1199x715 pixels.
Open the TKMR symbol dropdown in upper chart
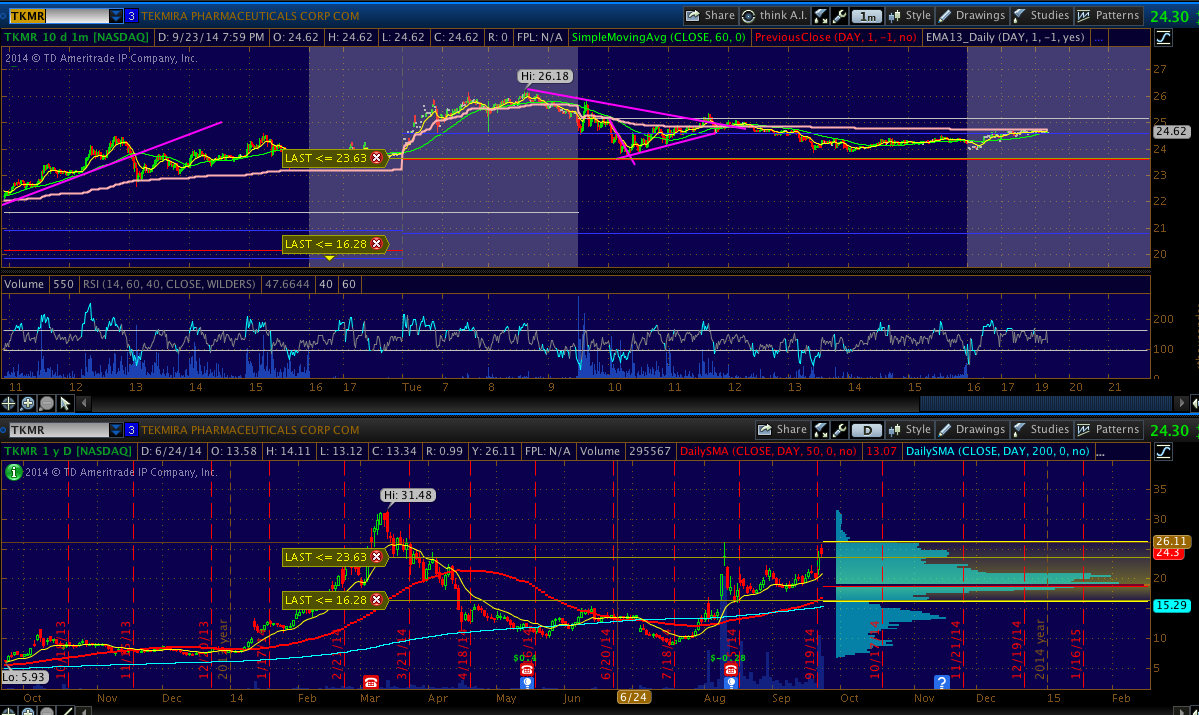[116, 16]
